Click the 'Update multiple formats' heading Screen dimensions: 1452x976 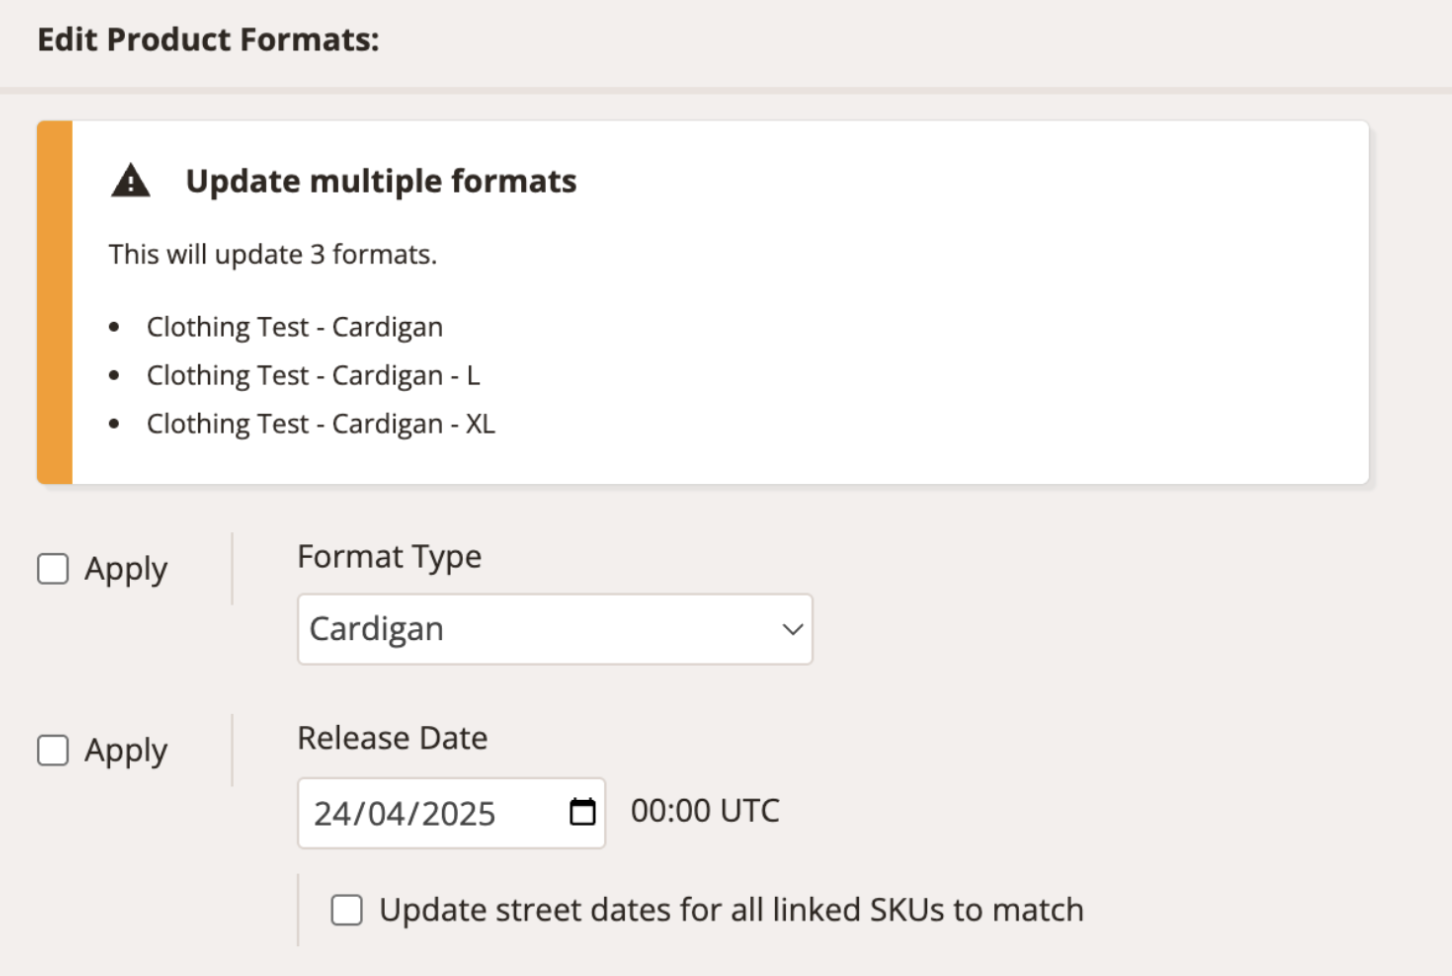click(381, 181)
